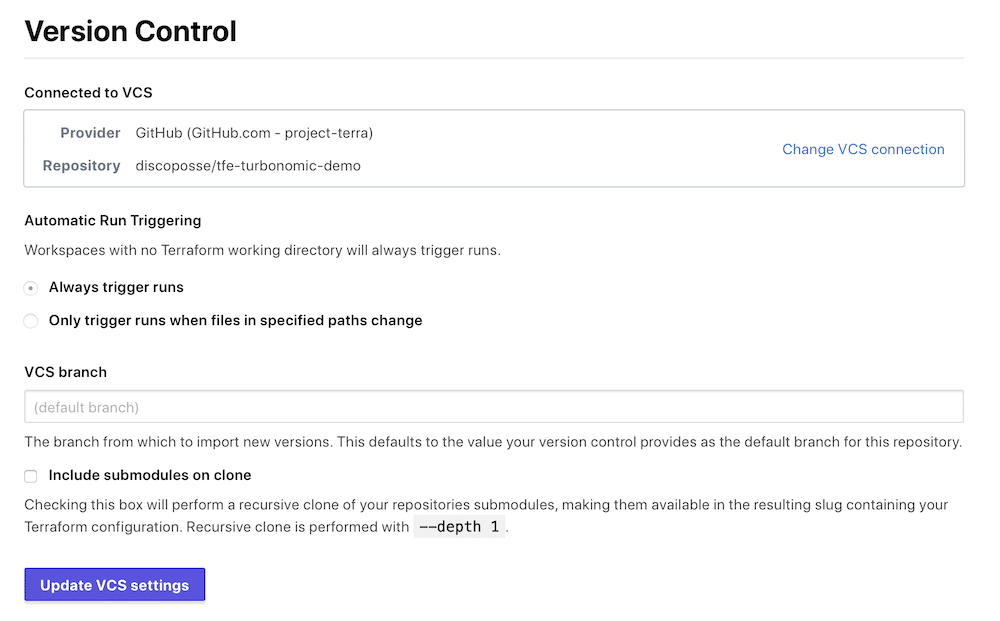This screenshot has width=1000, height=621.
Task: Click the GitHub project-terra provider value
Action: 254,133
